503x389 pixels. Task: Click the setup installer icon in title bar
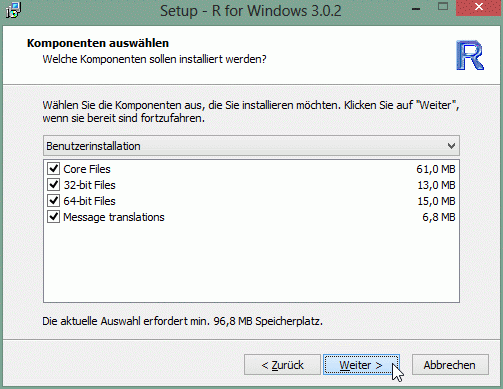pos(13,10)
